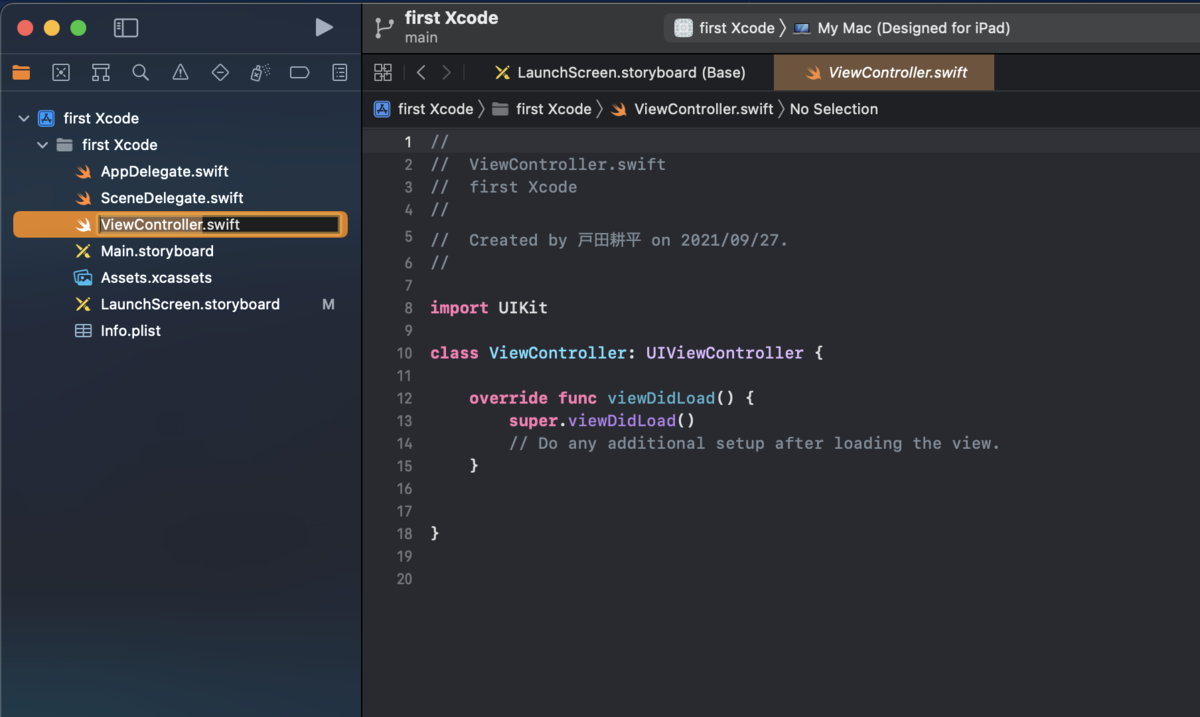
Task: Click the Info.plist table icon
Action: click(x=84, y=331)
